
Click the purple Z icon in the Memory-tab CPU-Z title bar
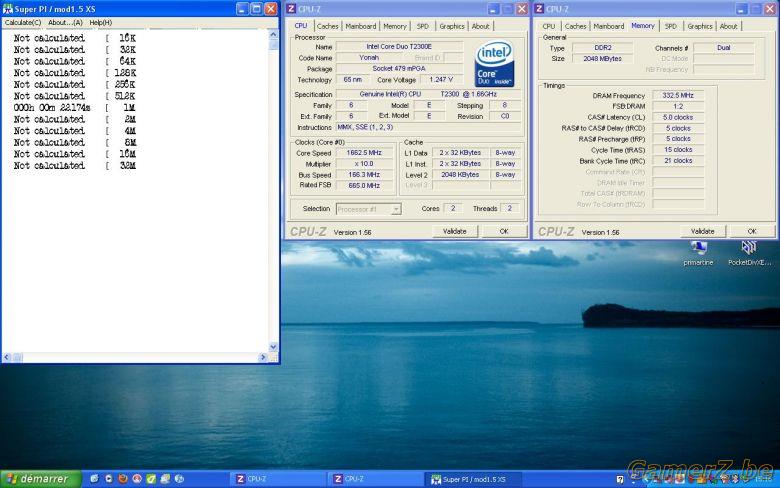539,9
